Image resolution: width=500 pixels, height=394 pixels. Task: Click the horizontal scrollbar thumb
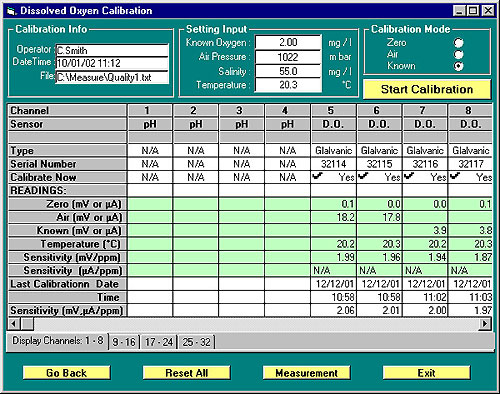tap(27, 323)
